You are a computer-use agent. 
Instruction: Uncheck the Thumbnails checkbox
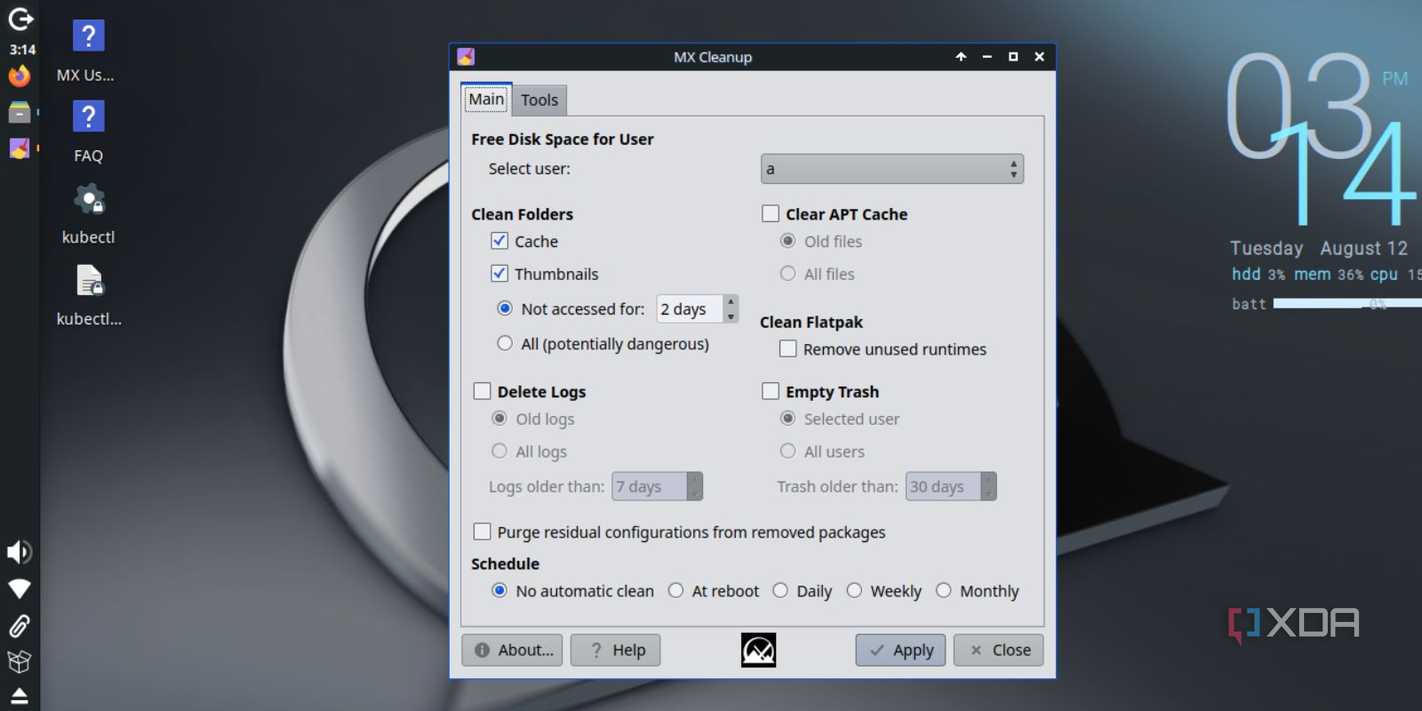tap(499, 274)
